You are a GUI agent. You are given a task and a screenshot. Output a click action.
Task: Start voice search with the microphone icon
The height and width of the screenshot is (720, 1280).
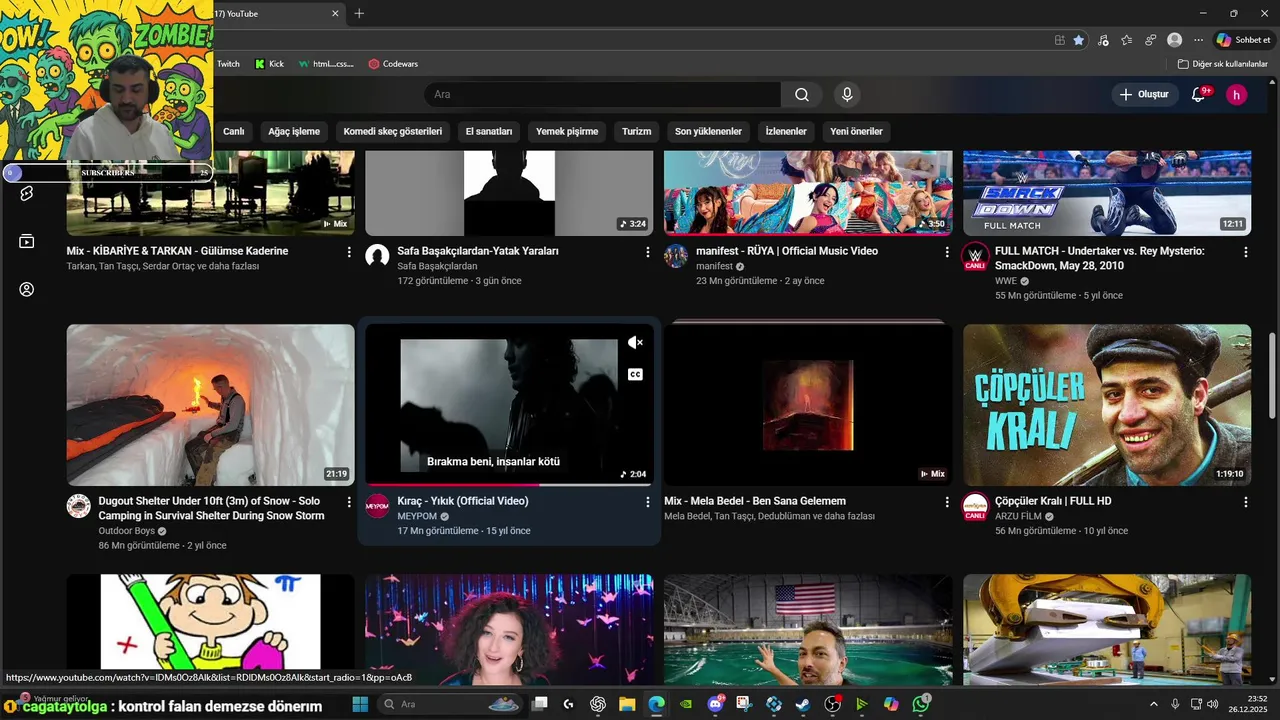847,94
